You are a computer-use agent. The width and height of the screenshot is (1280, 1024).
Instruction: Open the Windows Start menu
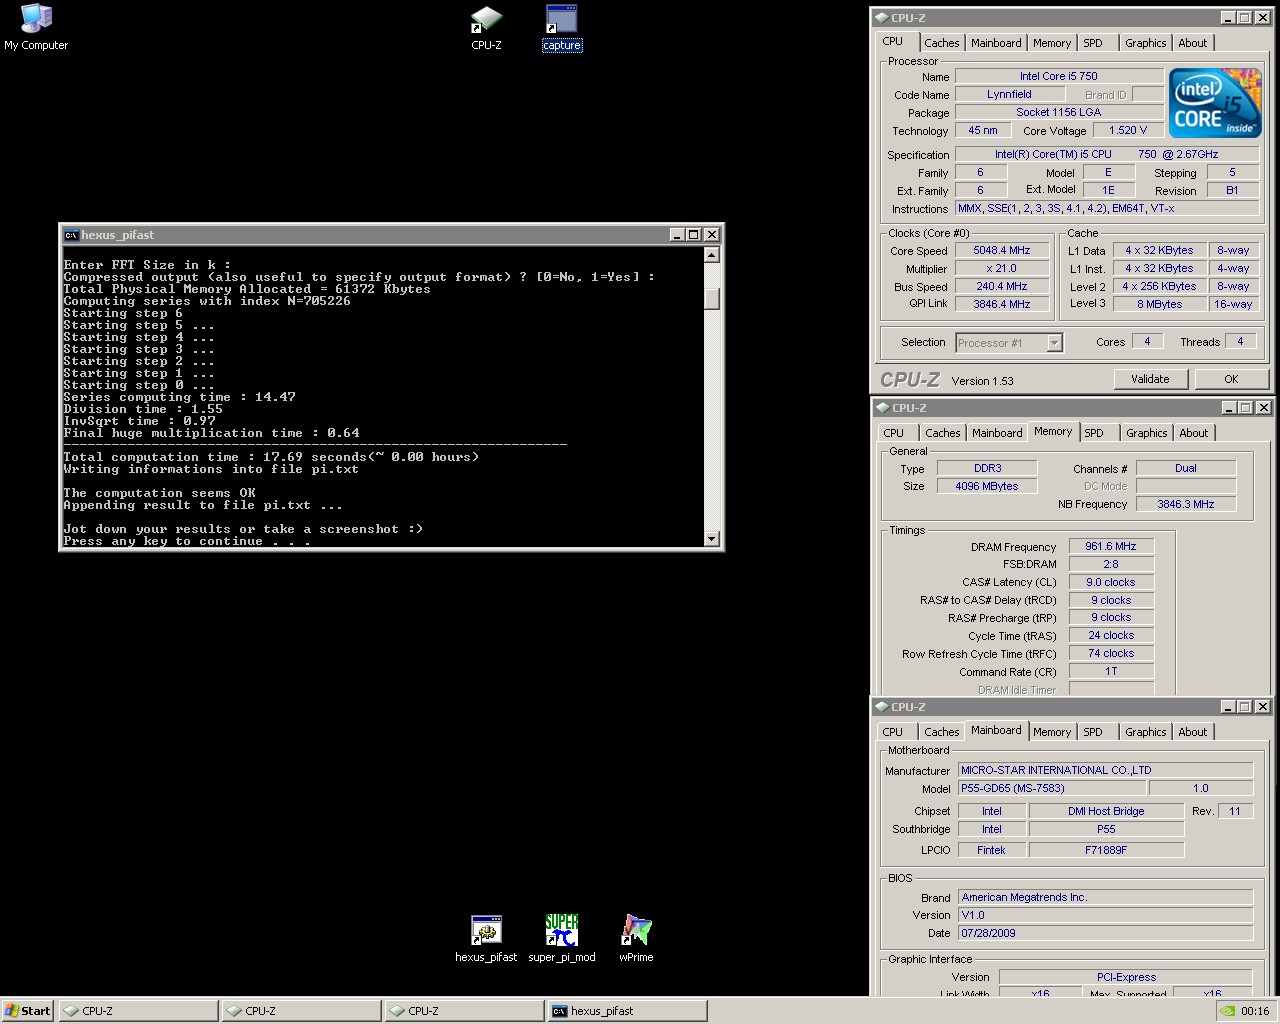pyautogui.click(x=28, y=1011)
